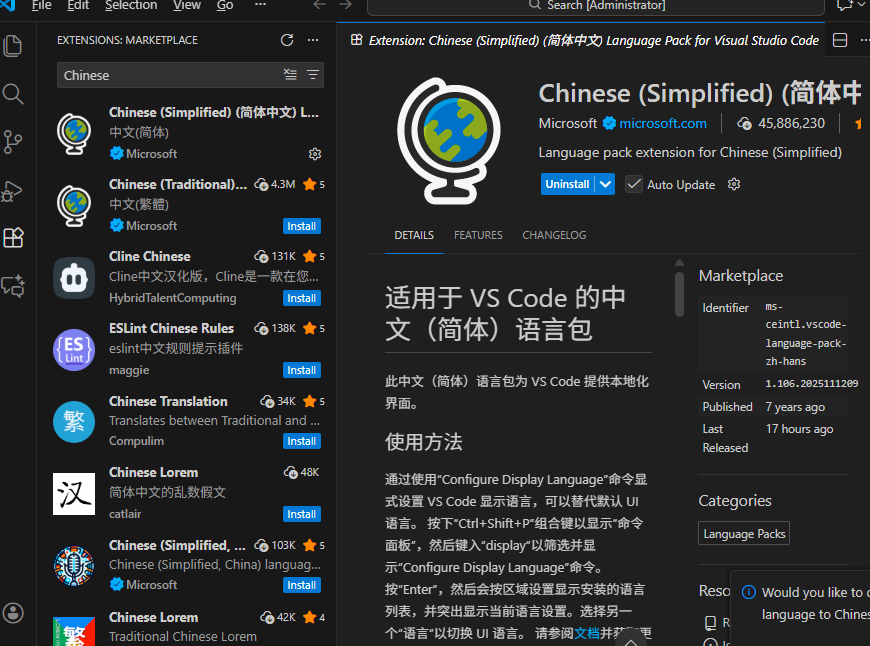Install Chinese Lorem by catlair
The width and height of the screenshot is (870, 646).
point(301,514)
